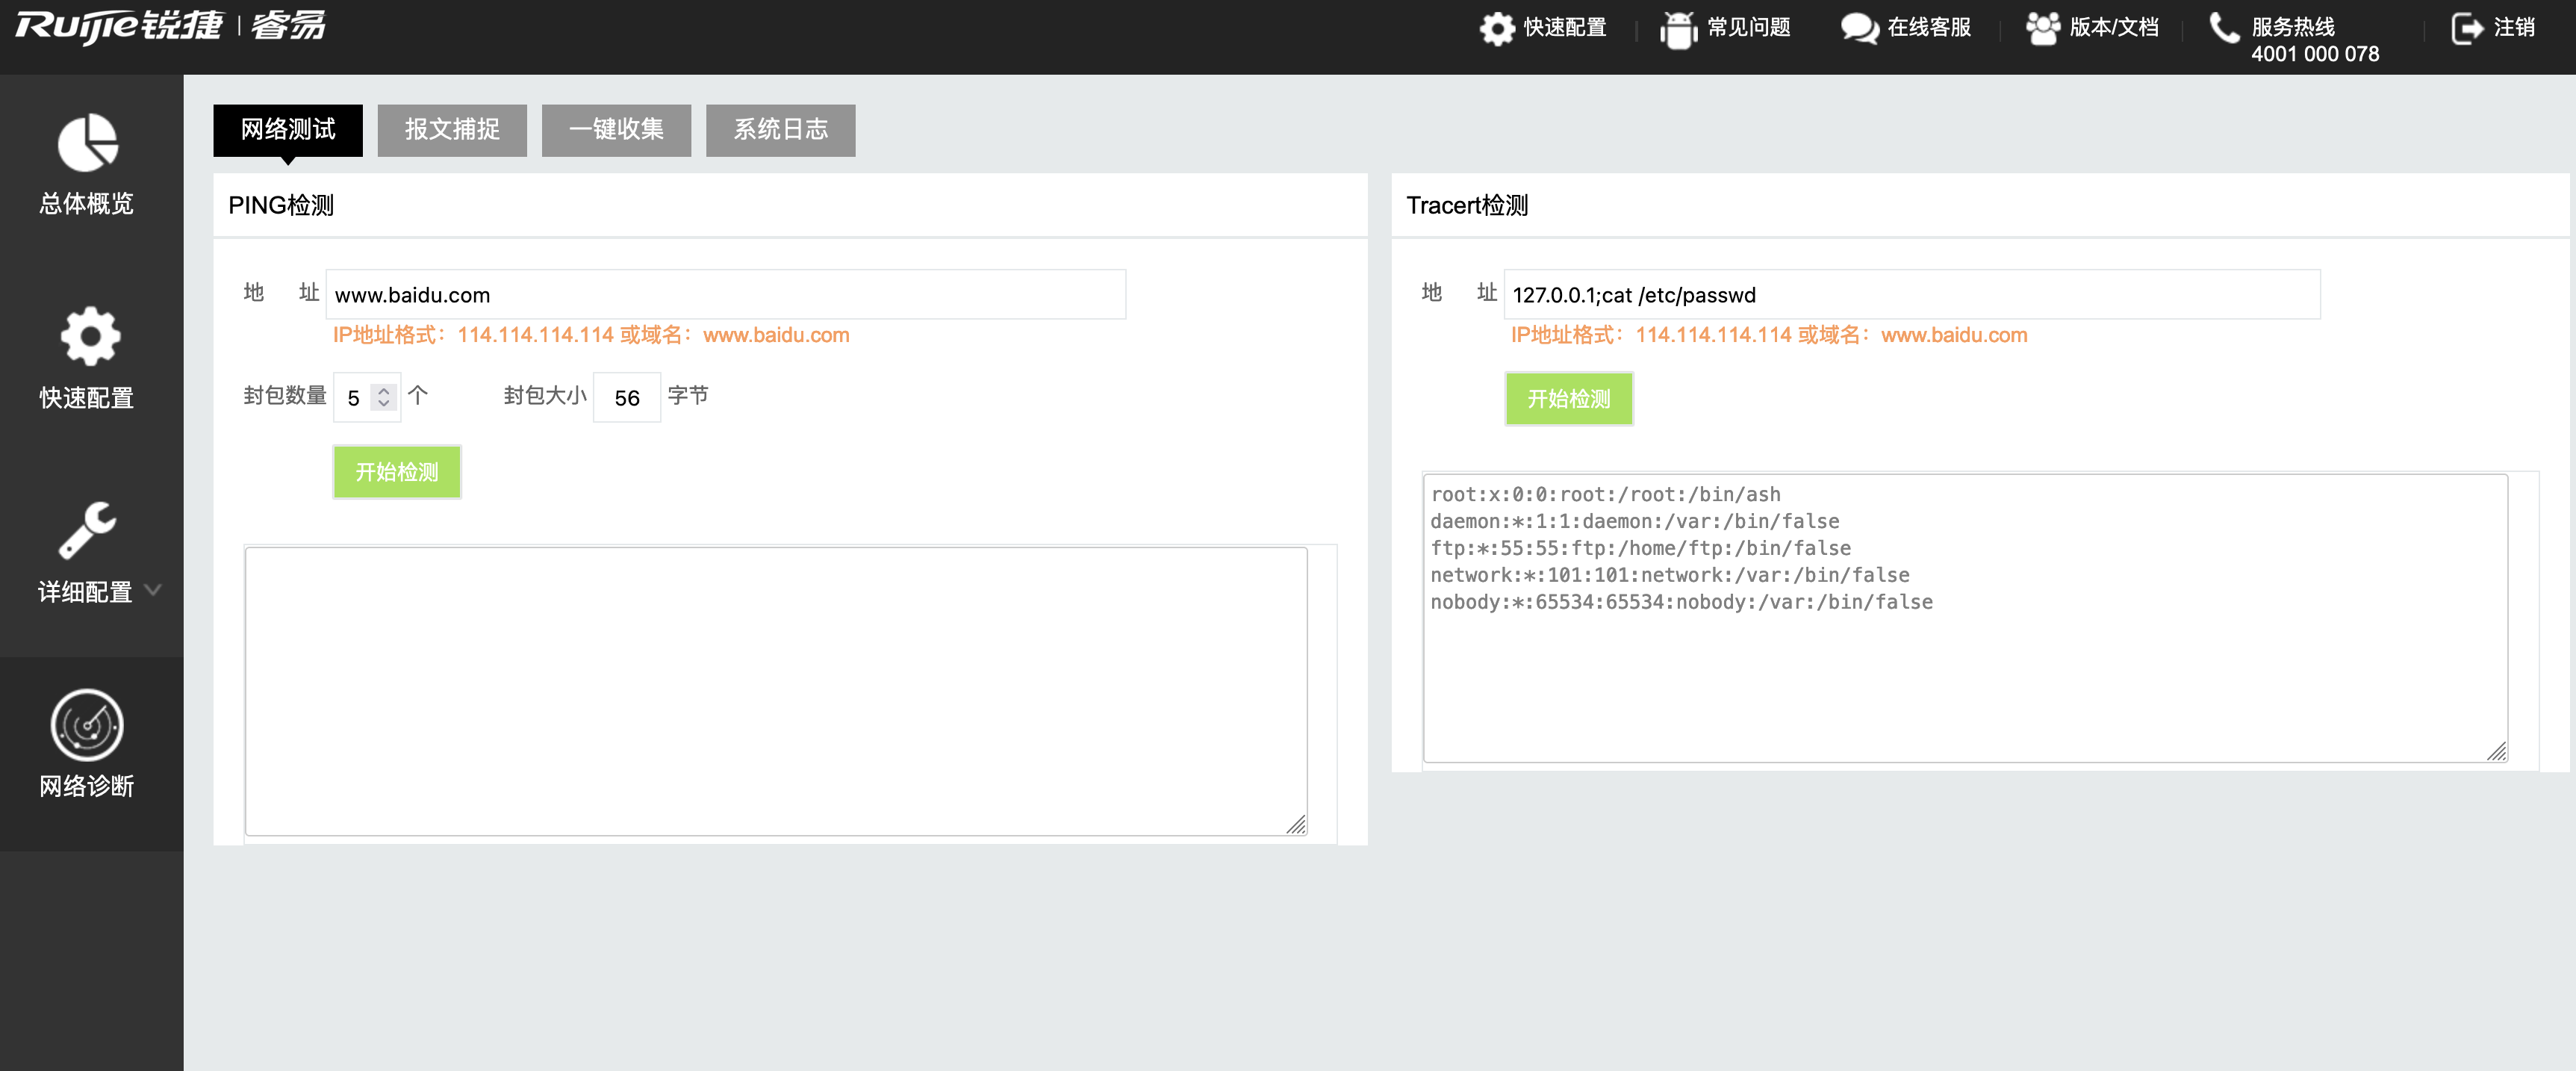Click the Tracert检测 panel heading

1467,206
